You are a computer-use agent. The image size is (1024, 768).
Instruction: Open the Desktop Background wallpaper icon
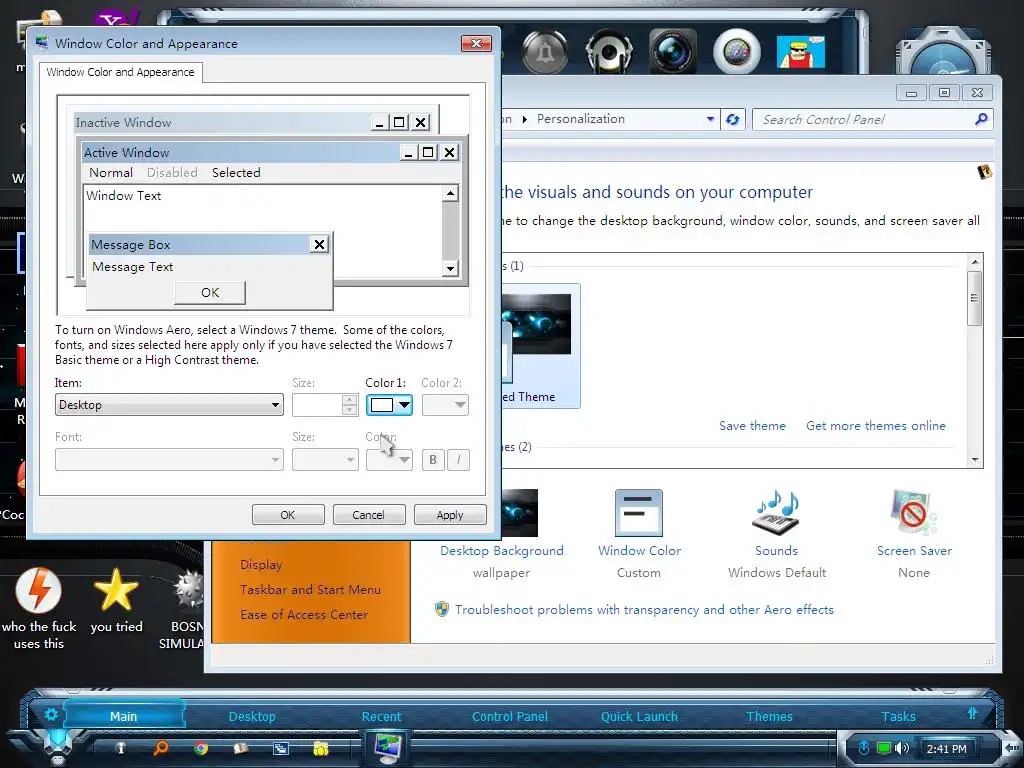[x=520, y=513]
